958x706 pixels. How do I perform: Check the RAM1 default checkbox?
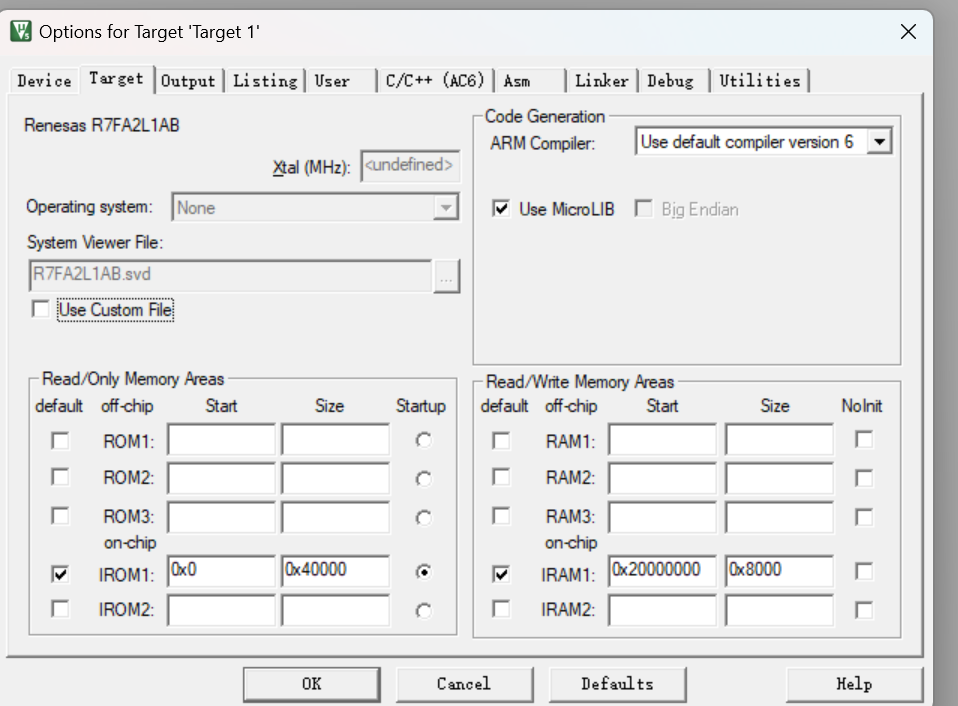click(501, 441)
